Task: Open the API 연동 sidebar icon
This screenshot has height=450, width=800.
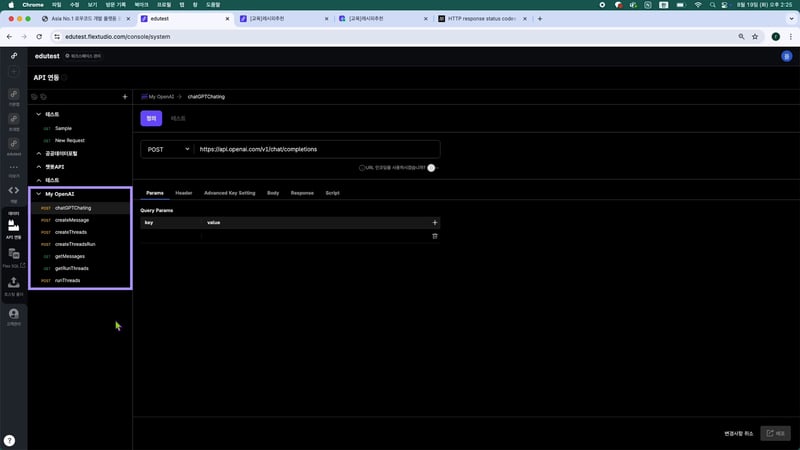Action: (14, 227)
